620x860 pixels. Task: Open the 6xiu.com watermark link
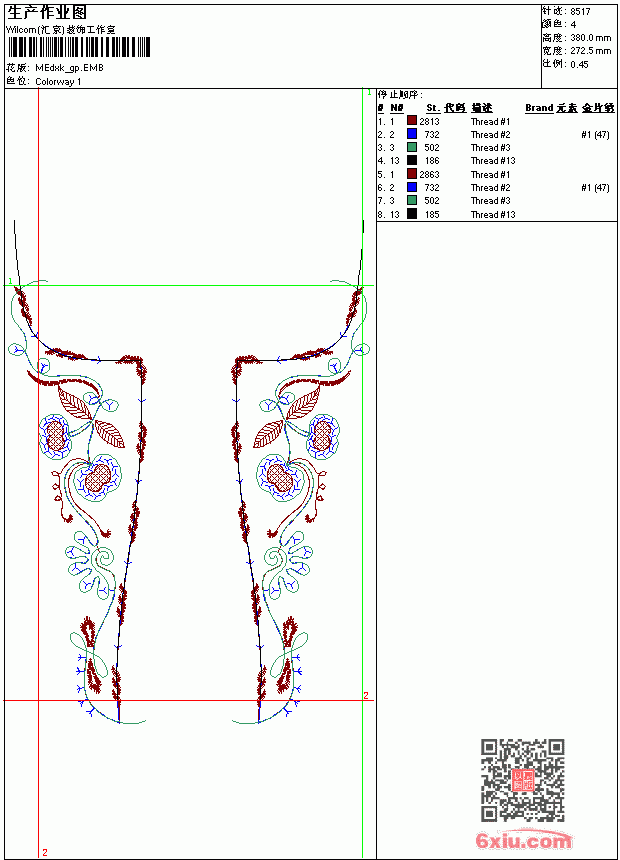pyautogui.click(x=523, y=841)
